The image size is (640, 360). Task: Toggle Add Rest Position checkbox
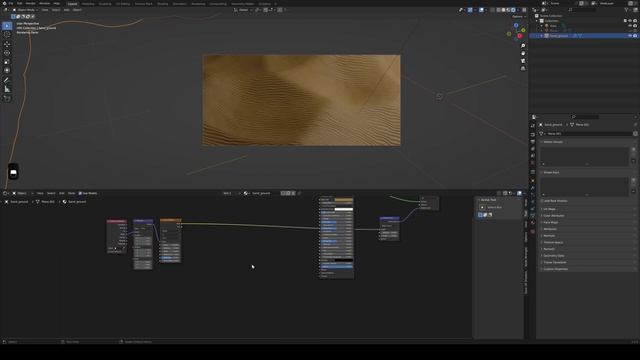[x=542, y=201]
